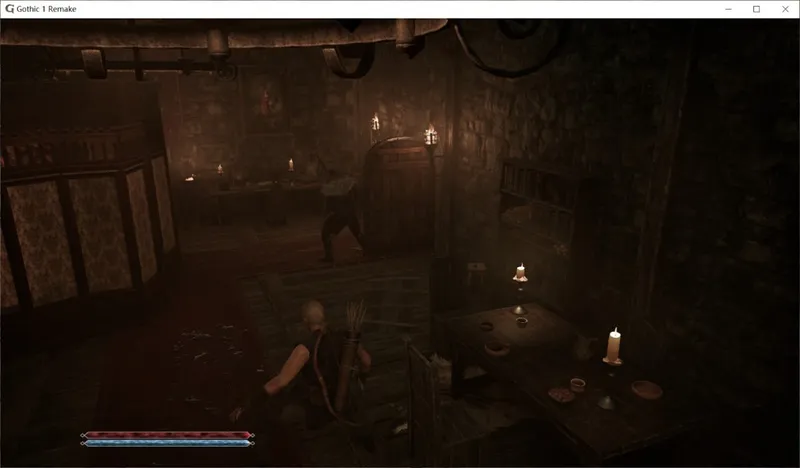Click the clay bowl at the table's edge
Viewport: 800px width, 468px height.
(x=647, y=390)
